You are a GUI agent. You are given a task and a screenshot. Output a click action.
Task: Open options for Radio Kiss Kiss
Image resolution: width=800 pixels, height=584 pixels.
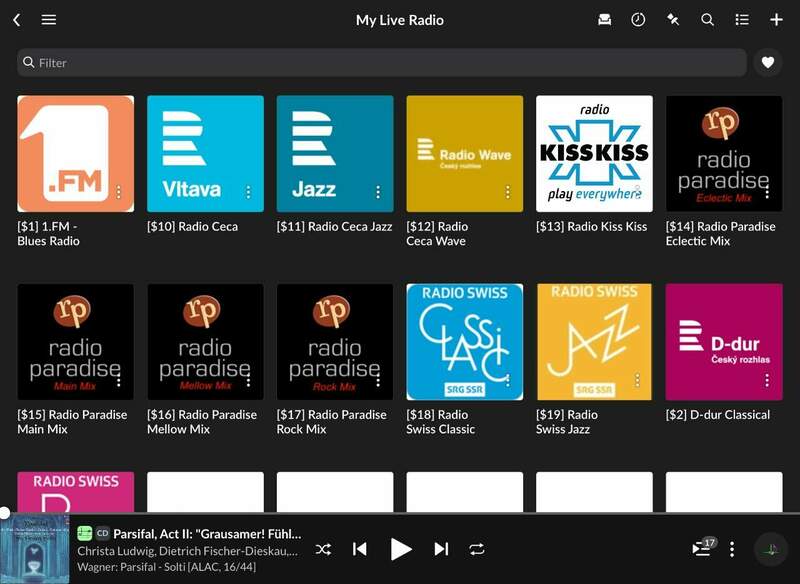point(637,192)
